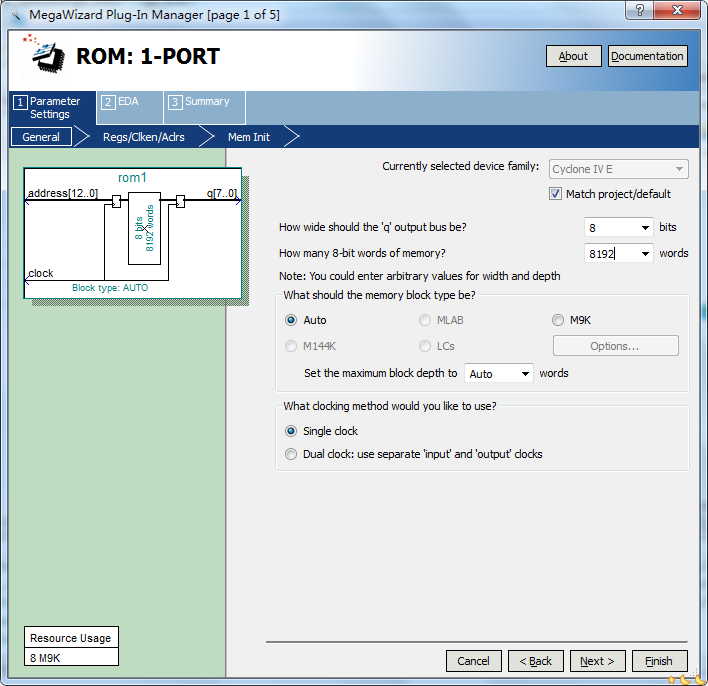Click the arbitrary values note text

(x=419, y=276)
